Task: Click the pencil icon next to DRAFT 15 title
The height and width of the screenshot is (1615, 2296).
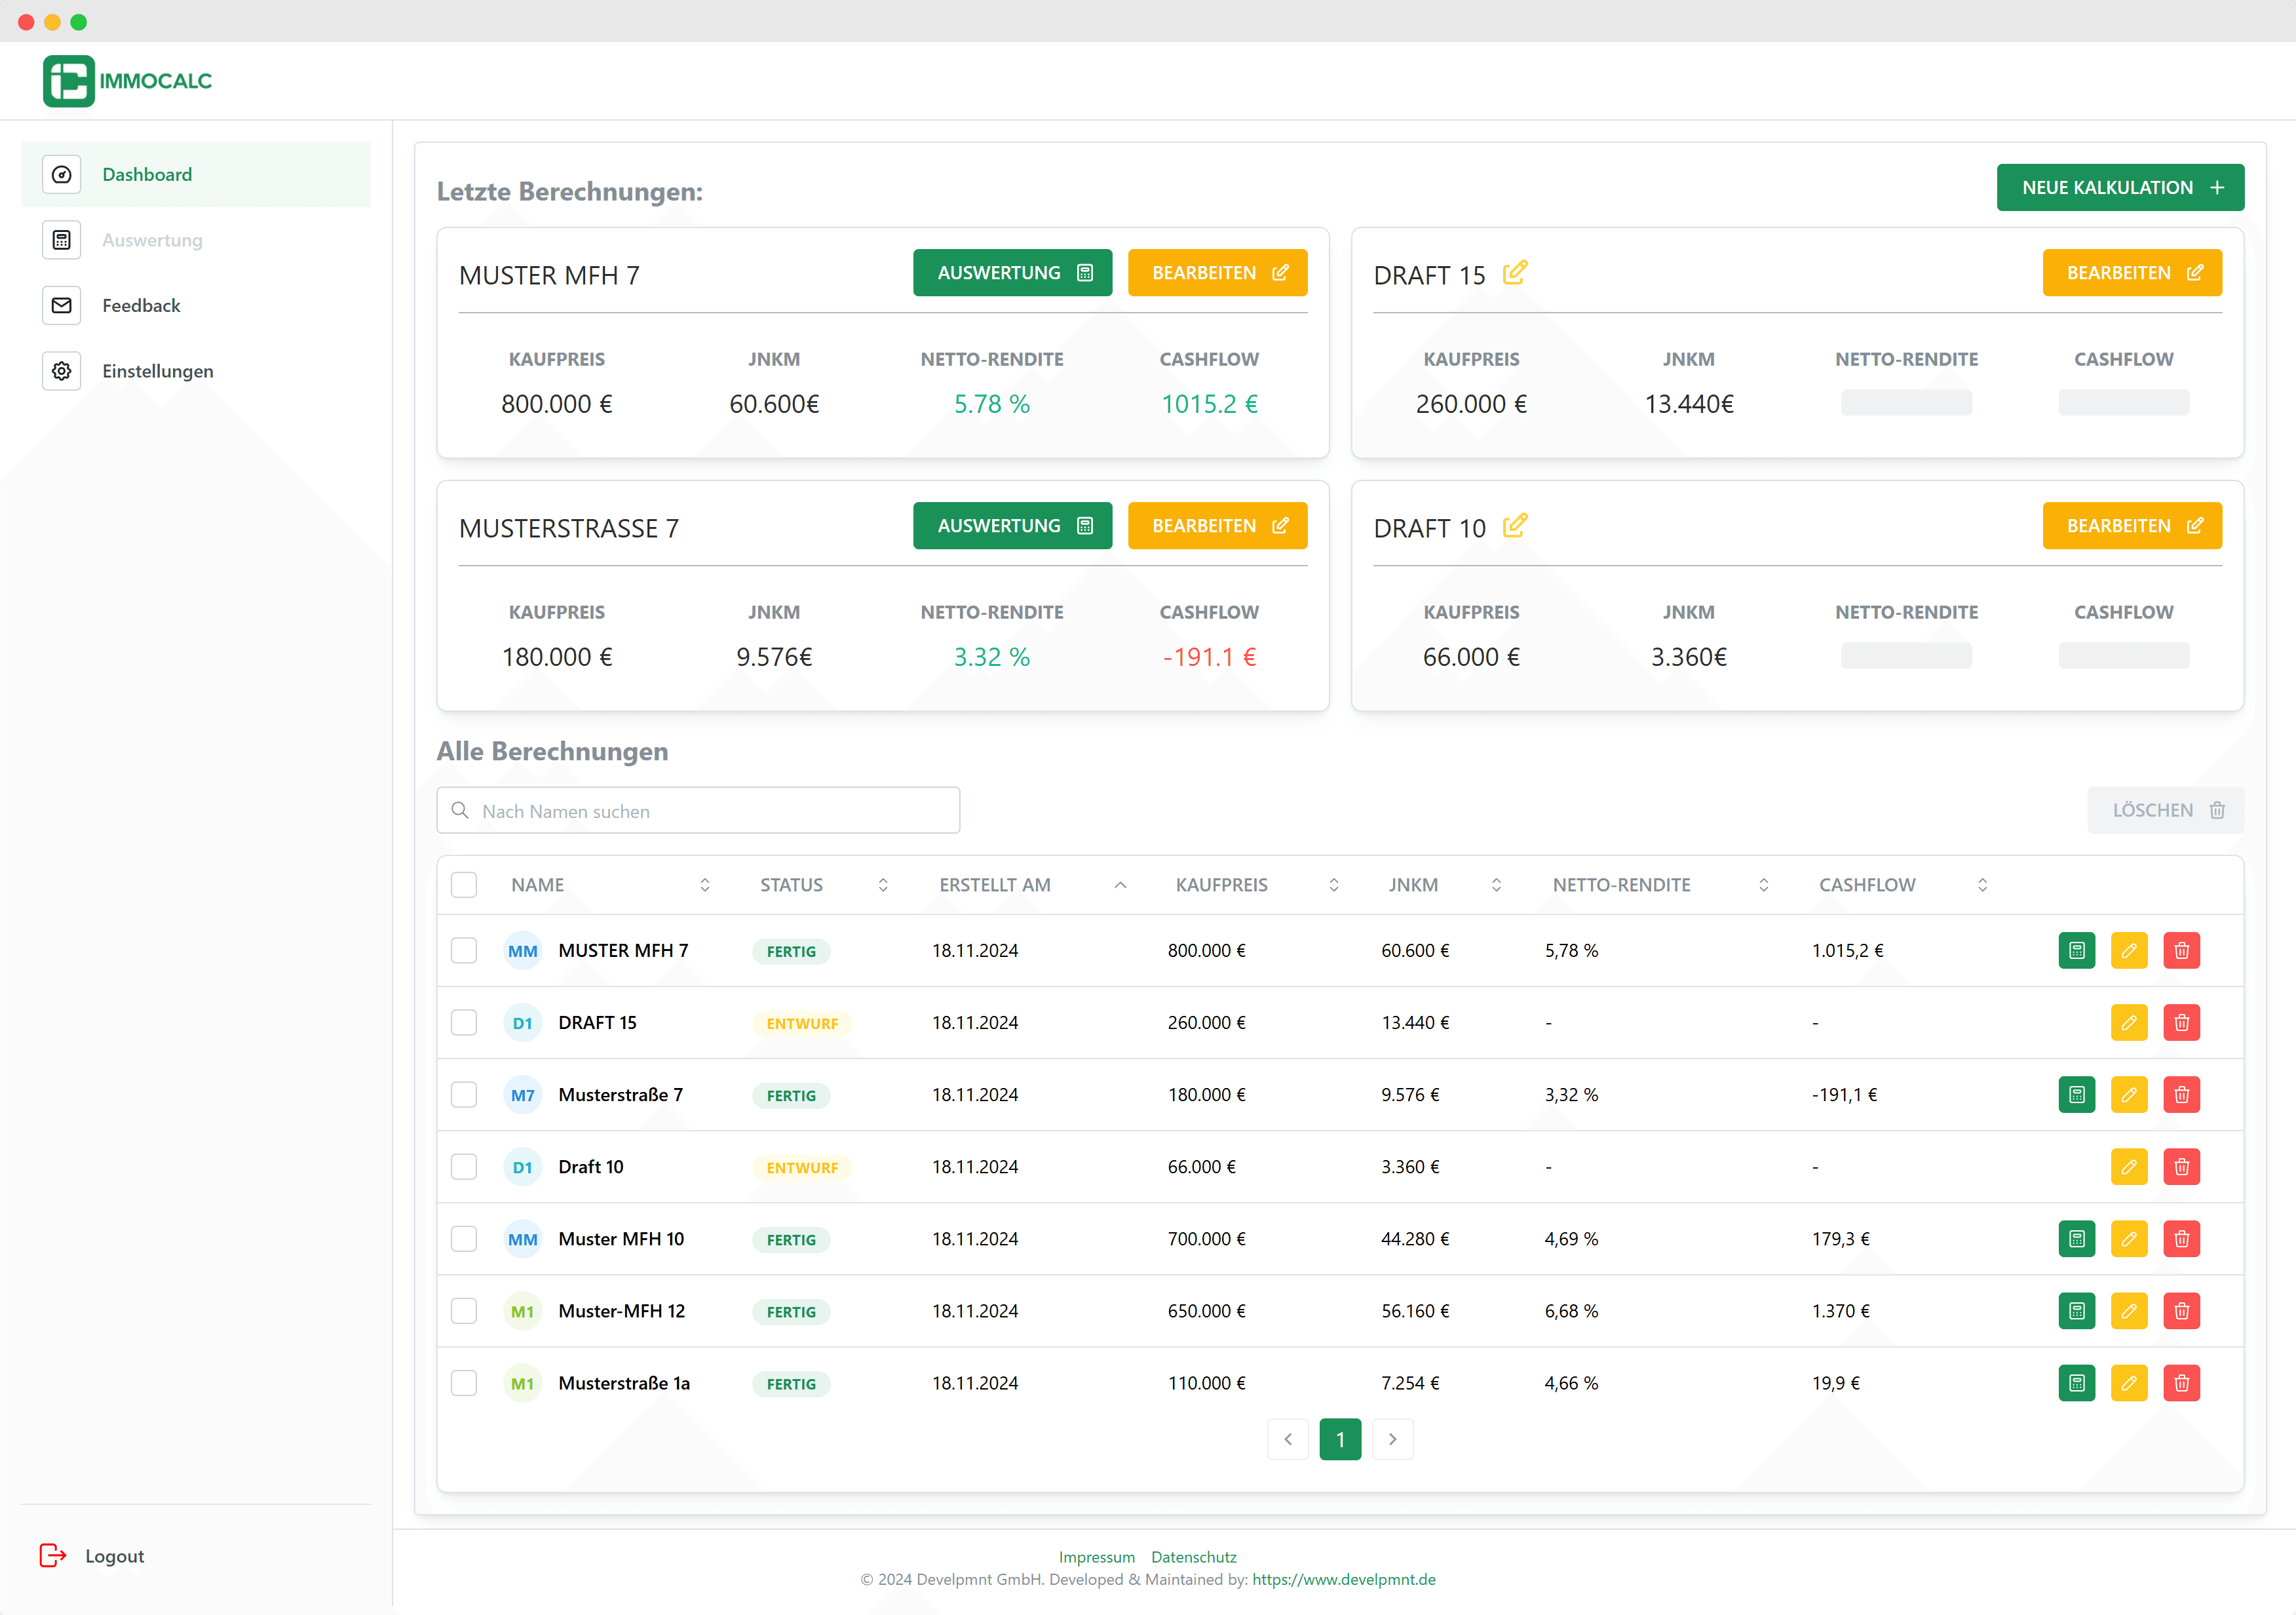Action: 1515,271
